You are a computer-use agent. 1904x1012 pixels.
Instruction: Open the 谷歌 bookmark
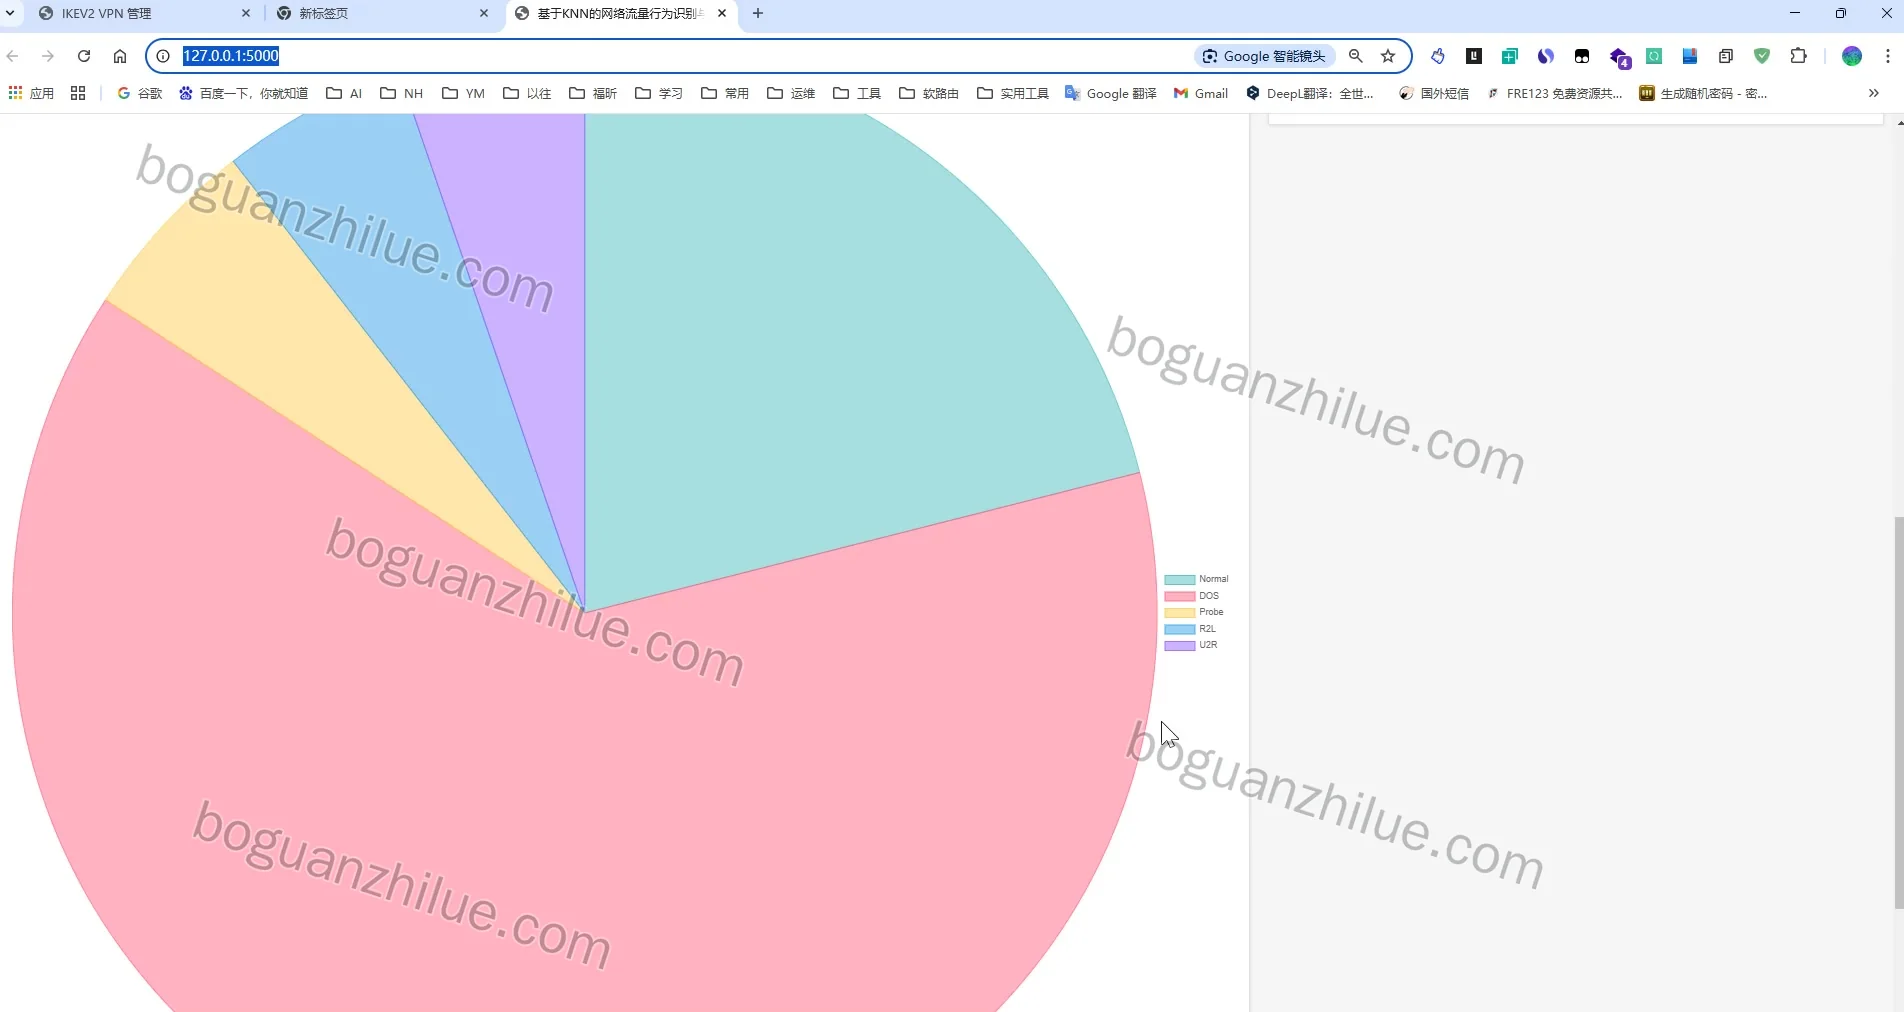(140, 93)
